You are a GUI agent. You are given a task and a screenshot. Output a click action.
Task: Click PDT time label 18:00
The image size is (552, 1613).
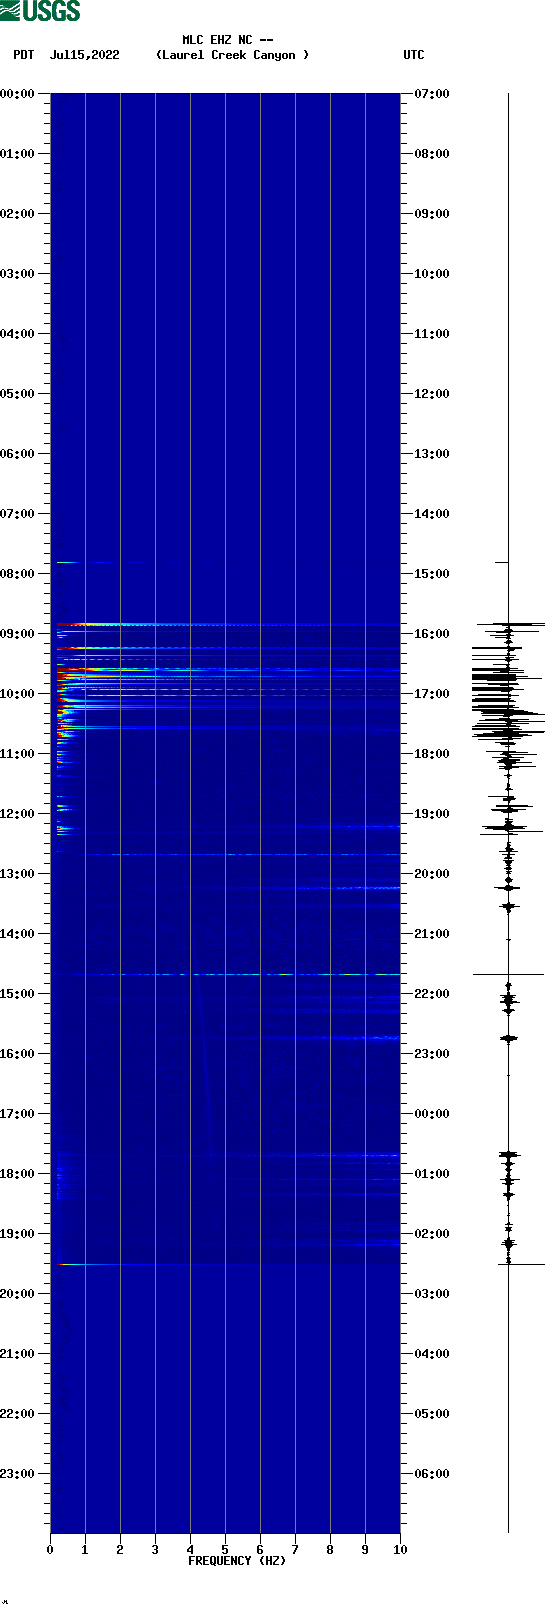(17, 1174)
